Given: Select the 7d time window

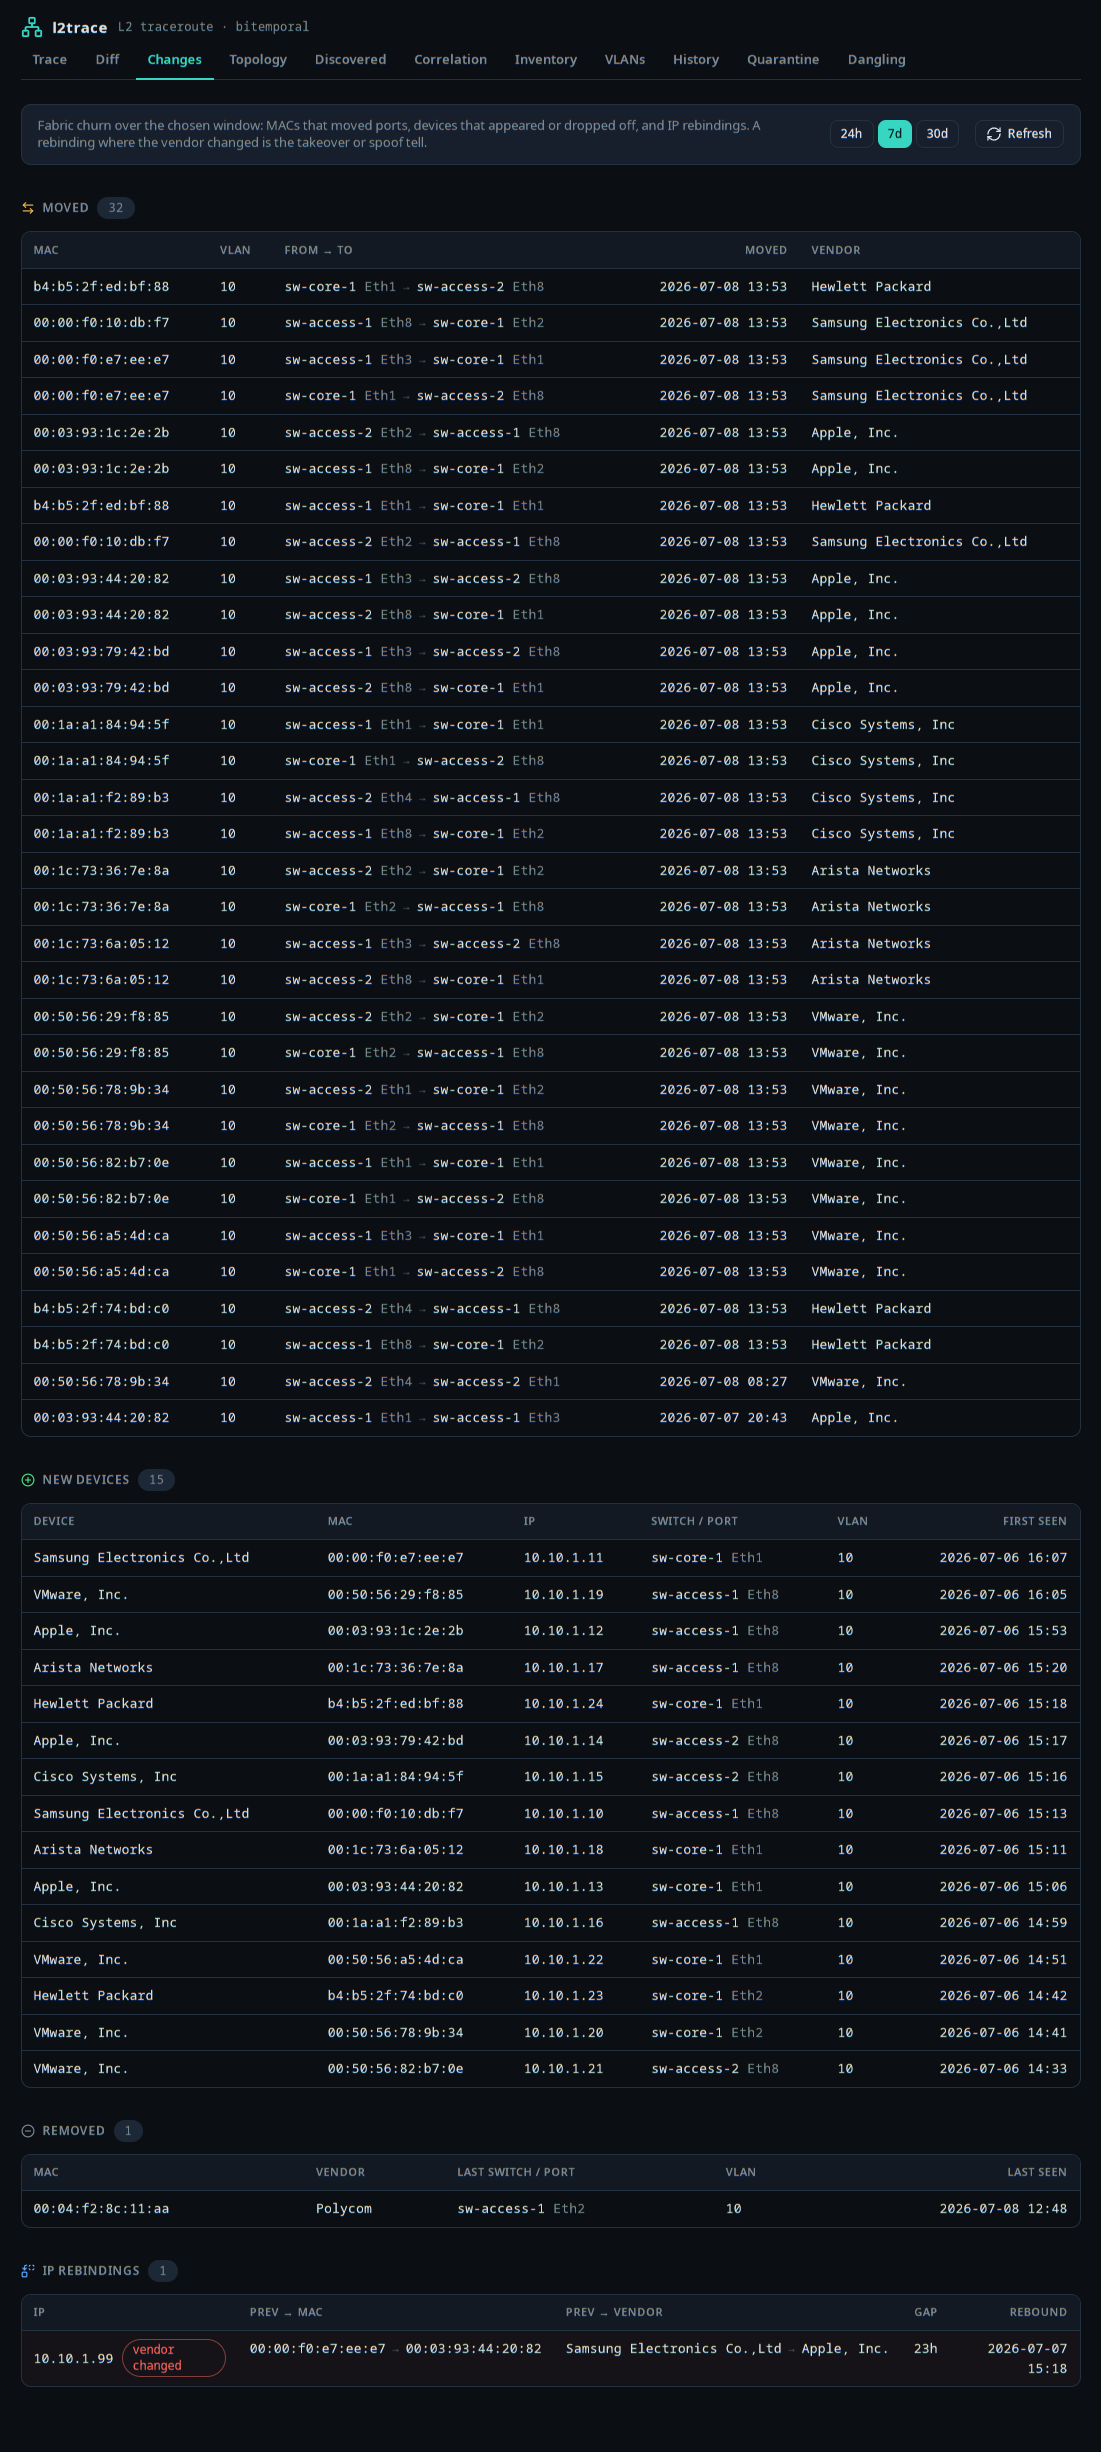Looking at the screenshot, I should (x=894, y=134).
